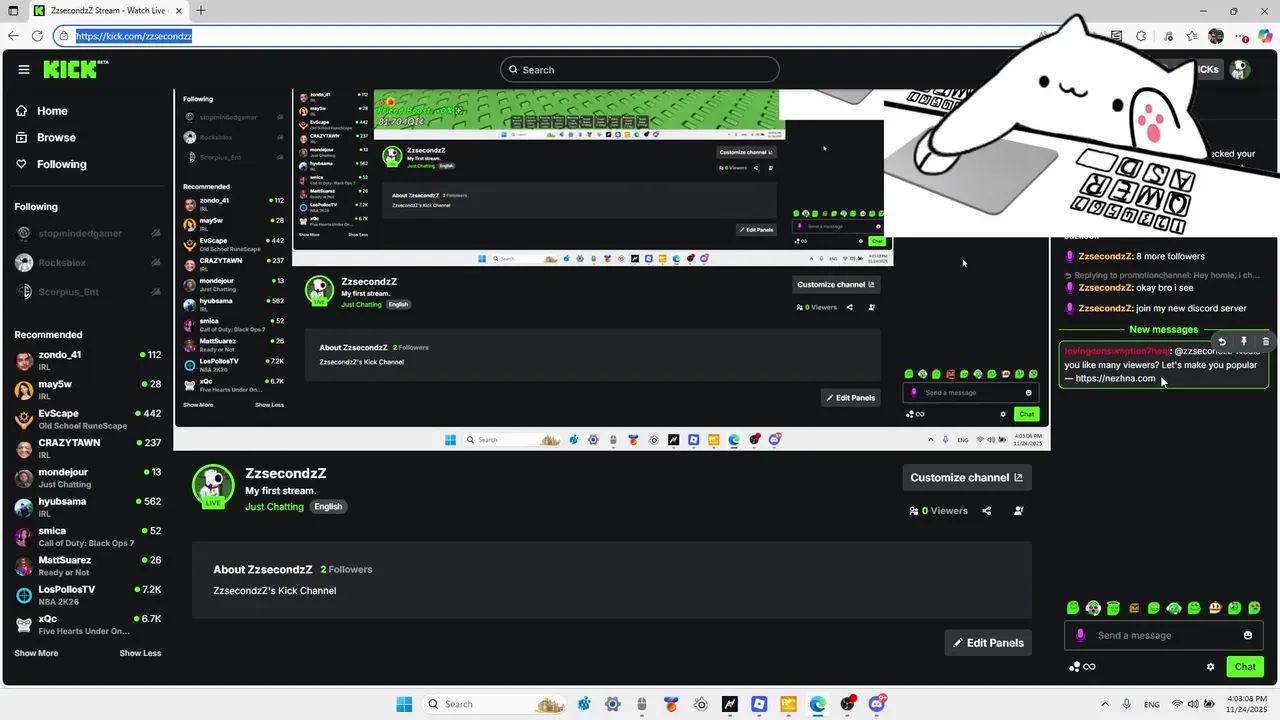1280x720 pixels.
Task: Click the https://nezhna.com link in chat
Action: point(1115,378)
